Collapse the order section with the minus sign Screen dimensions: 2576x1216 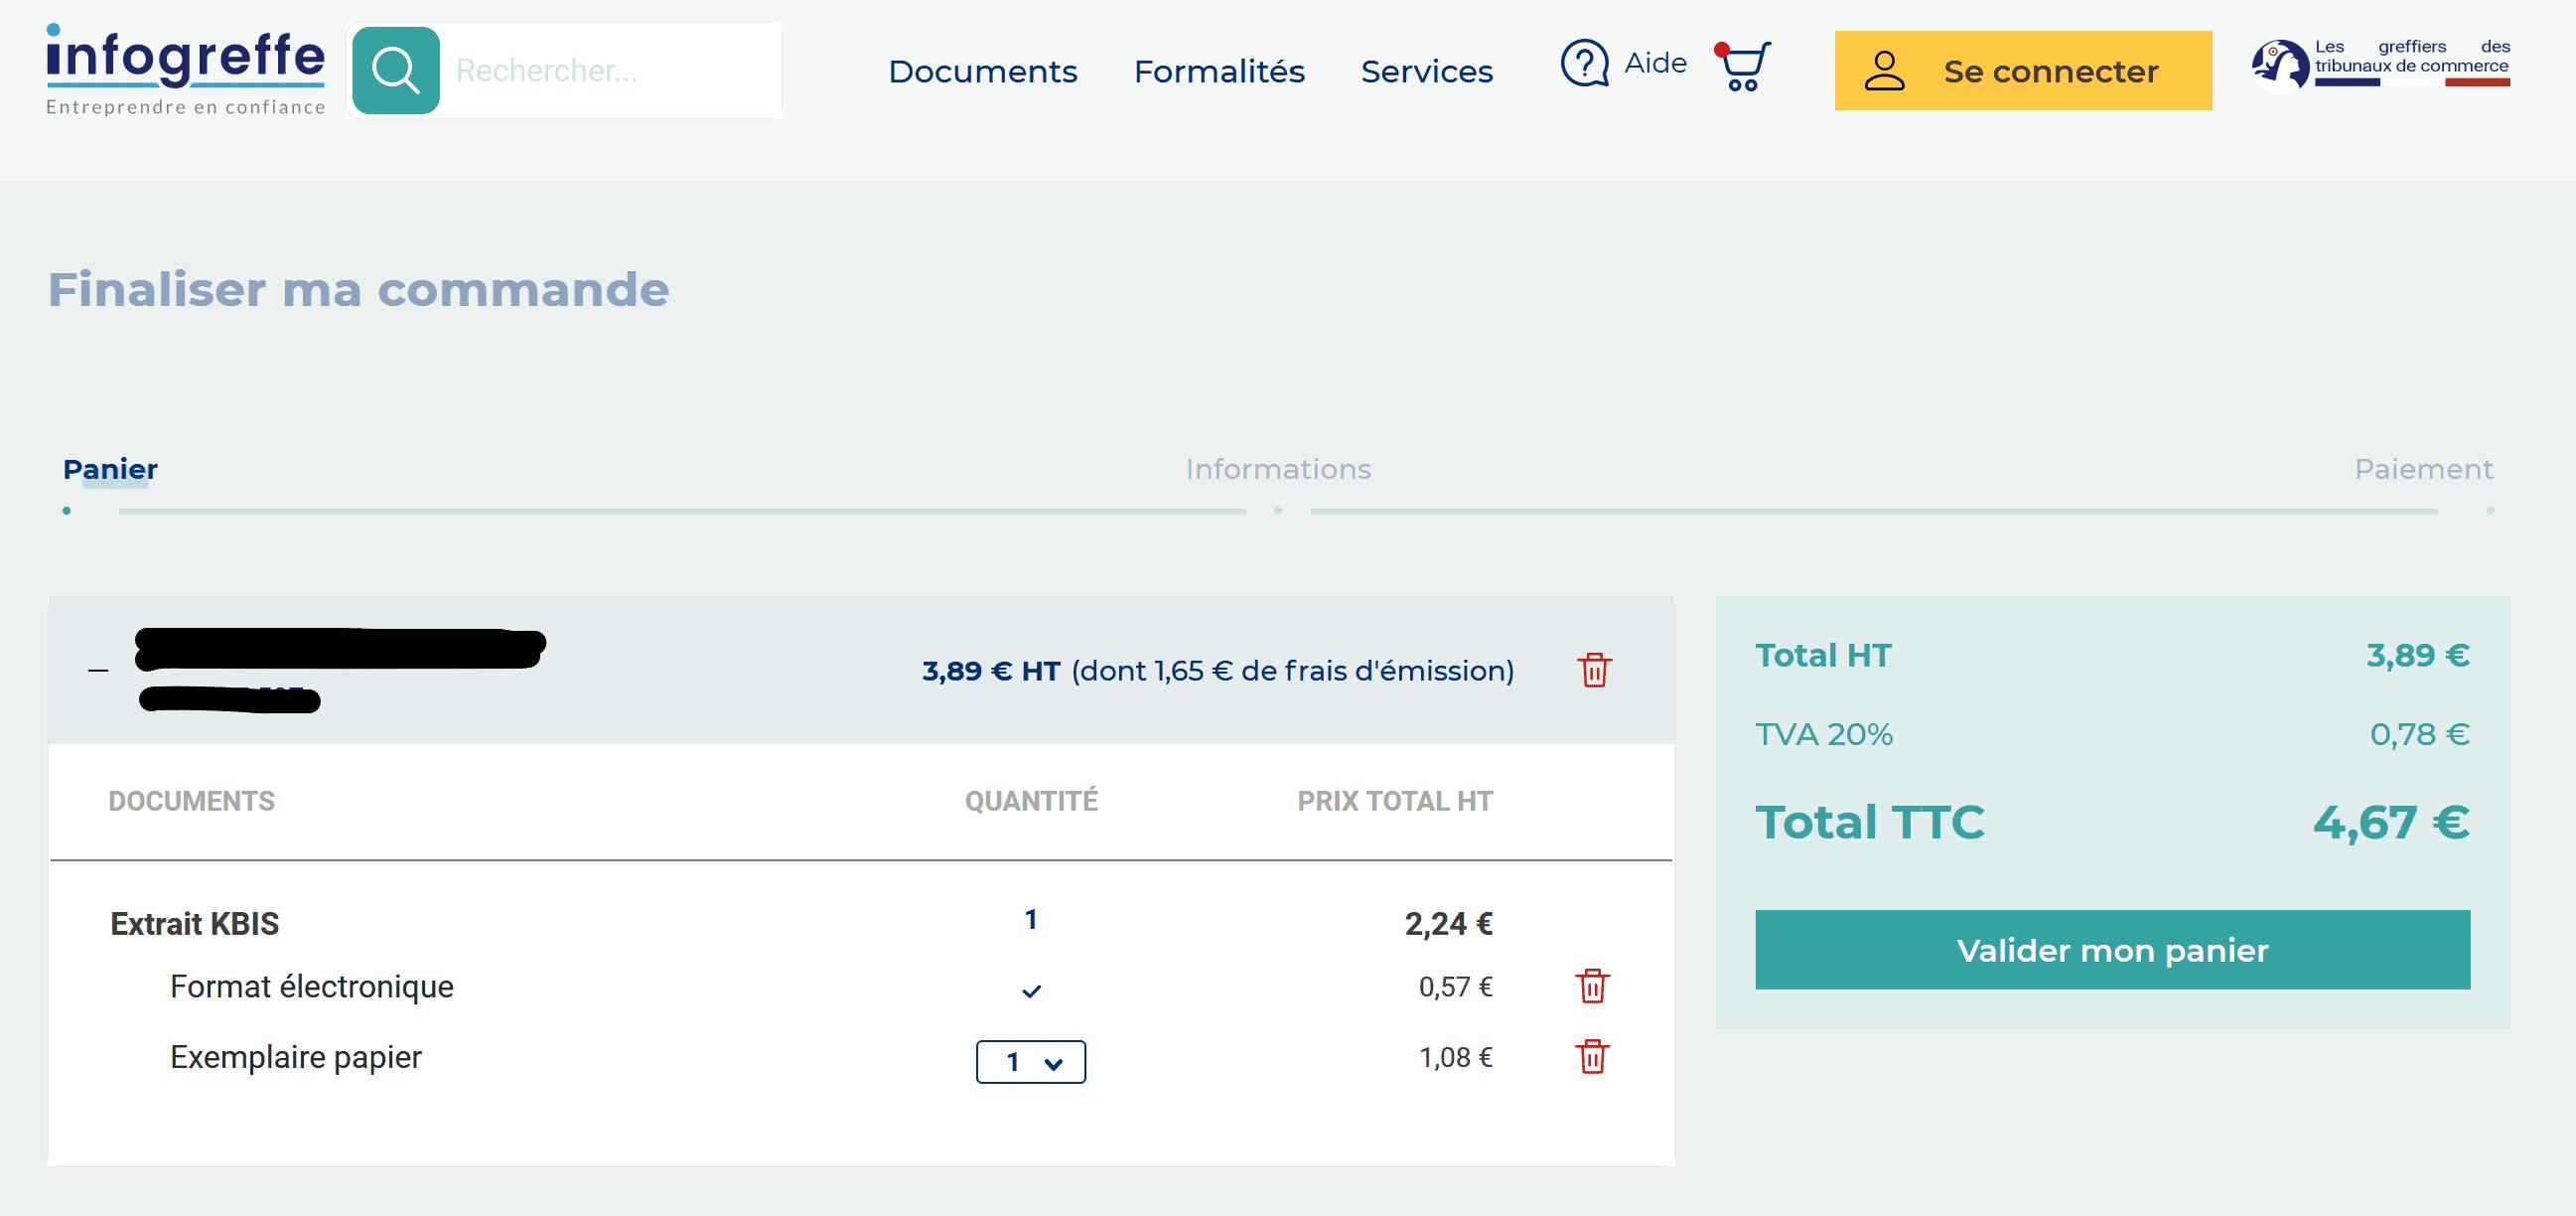[98, 670]
